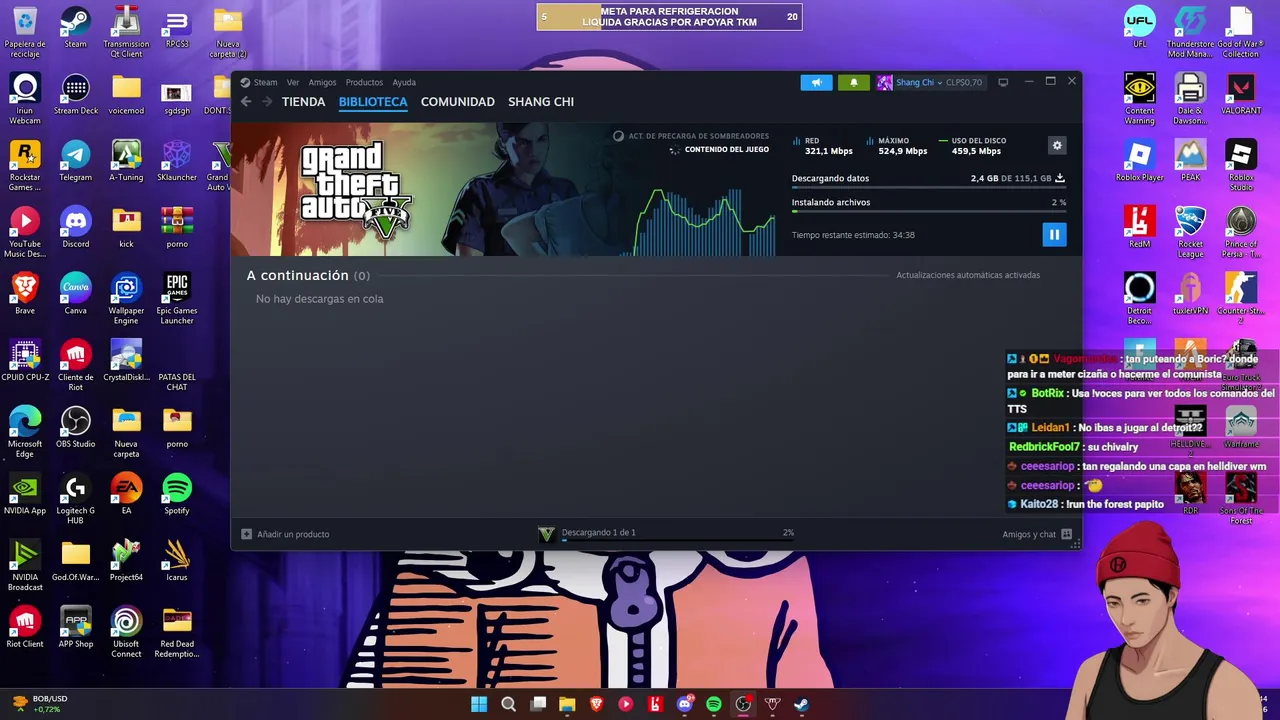Open Thunderstore Mod Manager desktop icon
This screenshot has width=1280, height=720.
tap(1190, 32)
